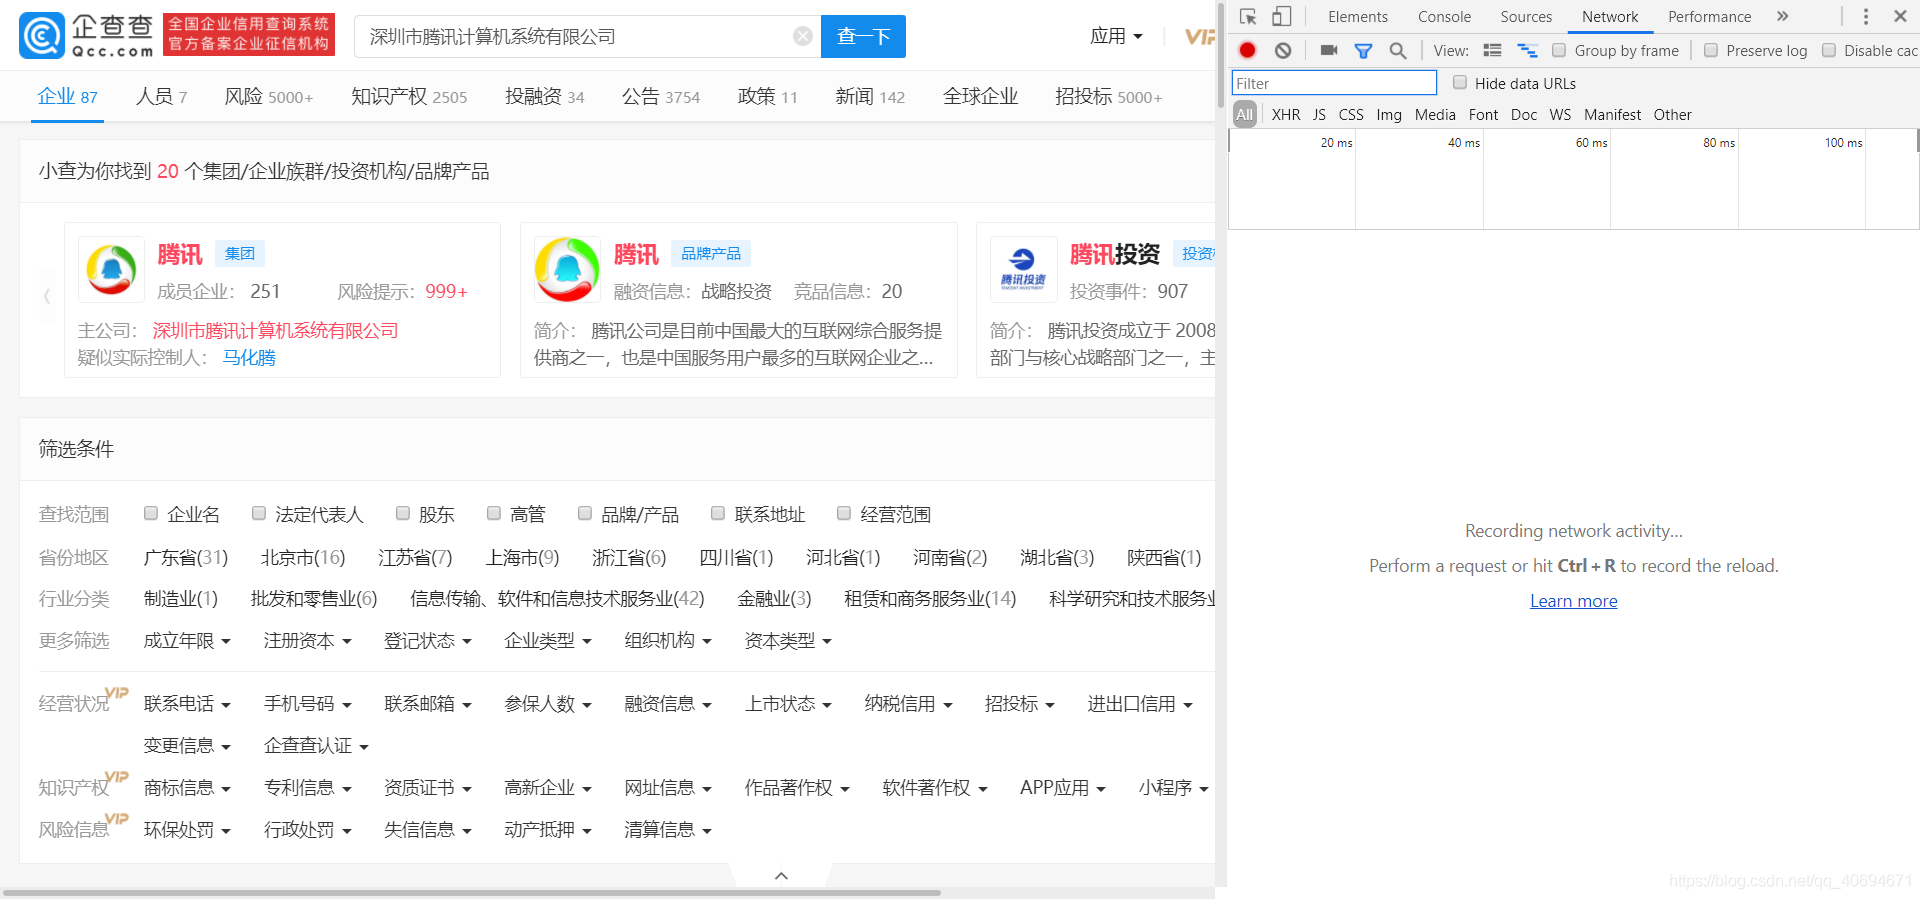Image resolution: width=1920 pixels, height=899 pixels.
Task: Collapse the filter panel with the up chevron
Action: [782, 876]
